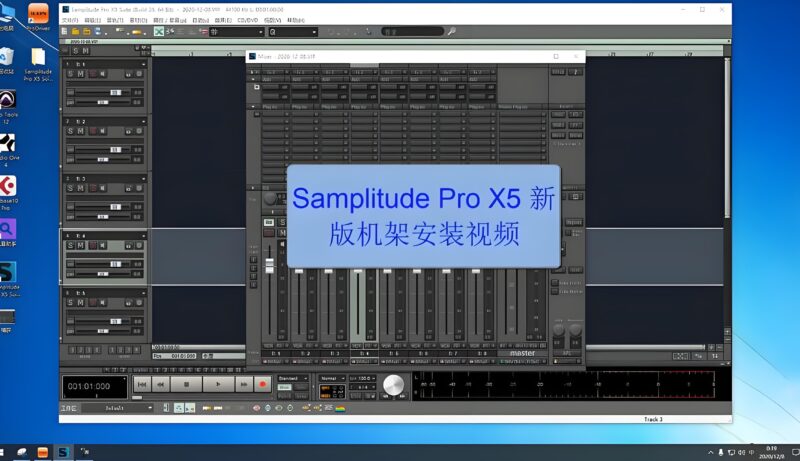The image size is (800, 461).
Task: Click the magnifier search icon beside the search field
Action: (452, 32)
